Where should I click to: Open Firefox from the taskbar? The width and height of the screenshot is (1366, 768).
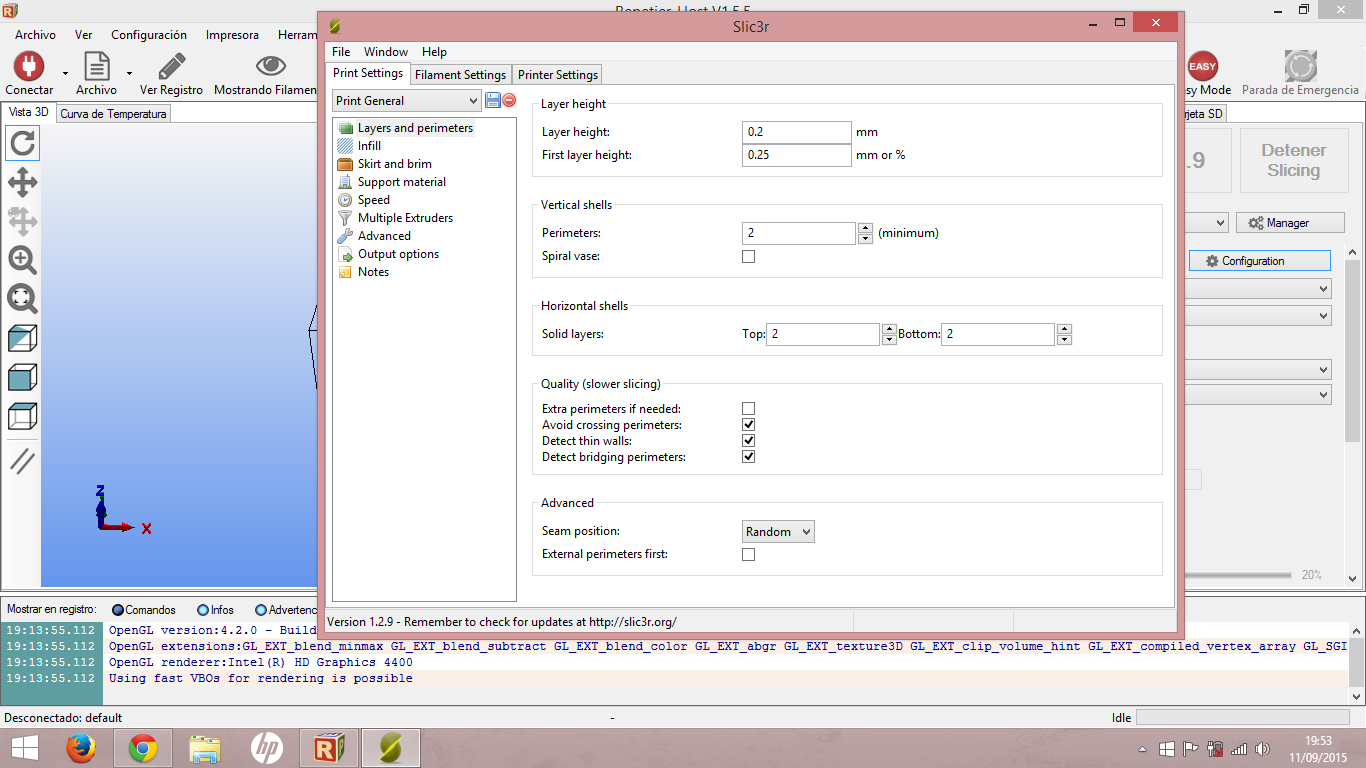(x=81, y=747)
